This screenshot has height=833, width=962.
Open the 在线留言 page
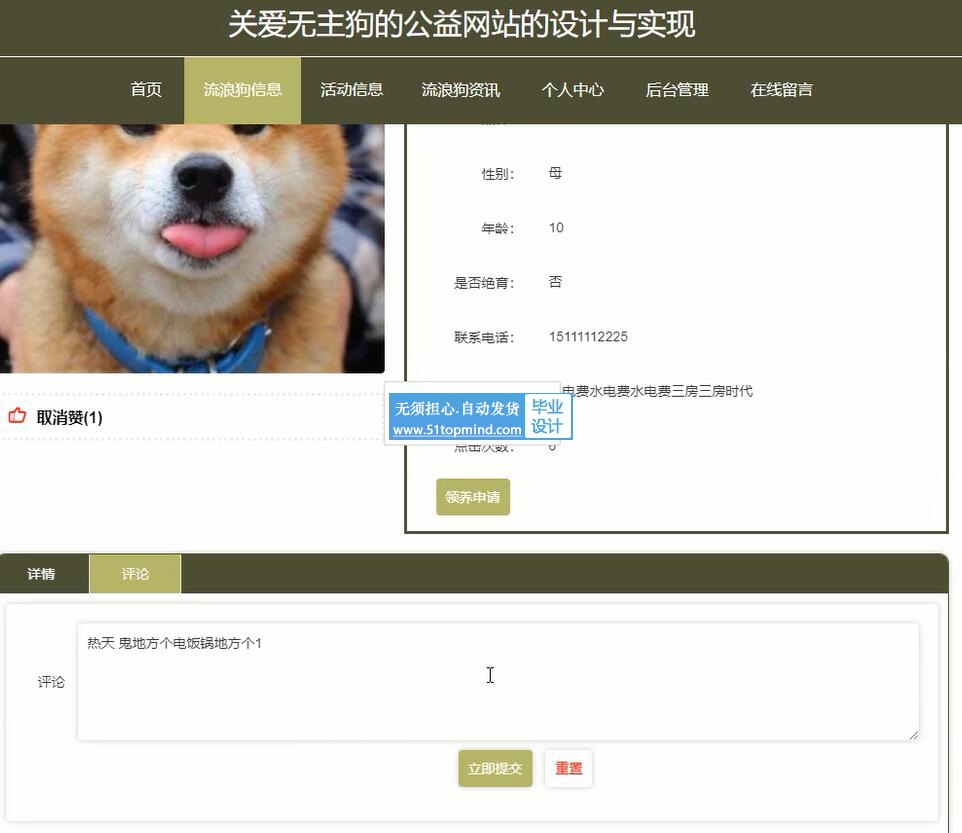tap(782, 90)
